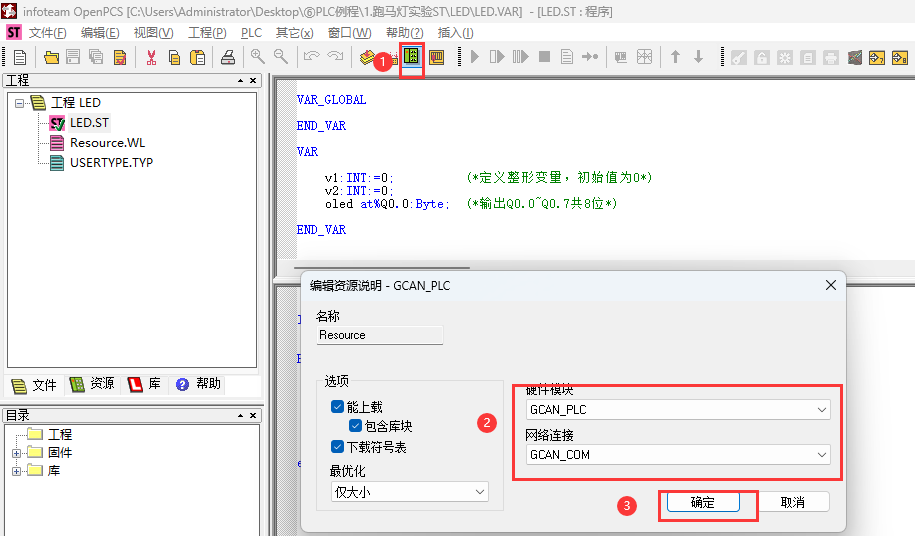The width and height of the screenshot is (915, 536).
Task: Toggle the 能上载 checkbox
Action: [337, 407]
